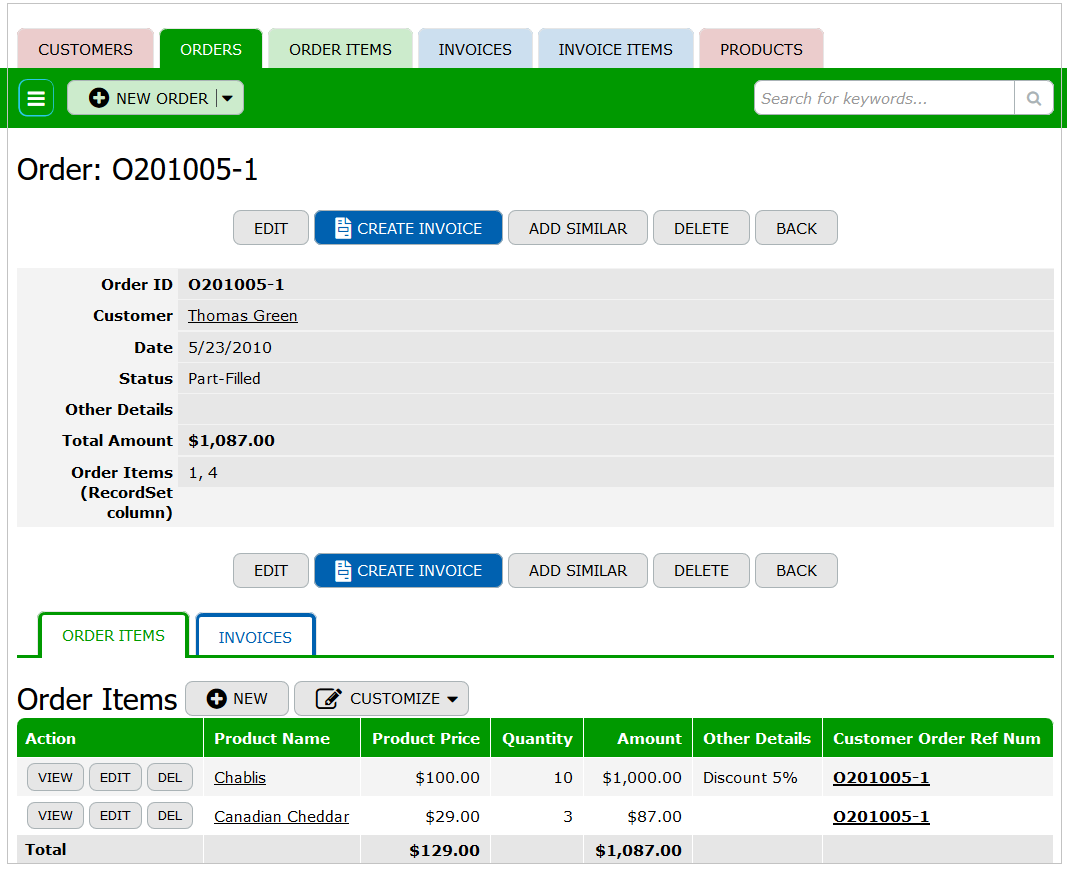The width and height of the screenshot is (1067, 873).
Task: Select the Invoice Items tab
Action: (615, 49)
